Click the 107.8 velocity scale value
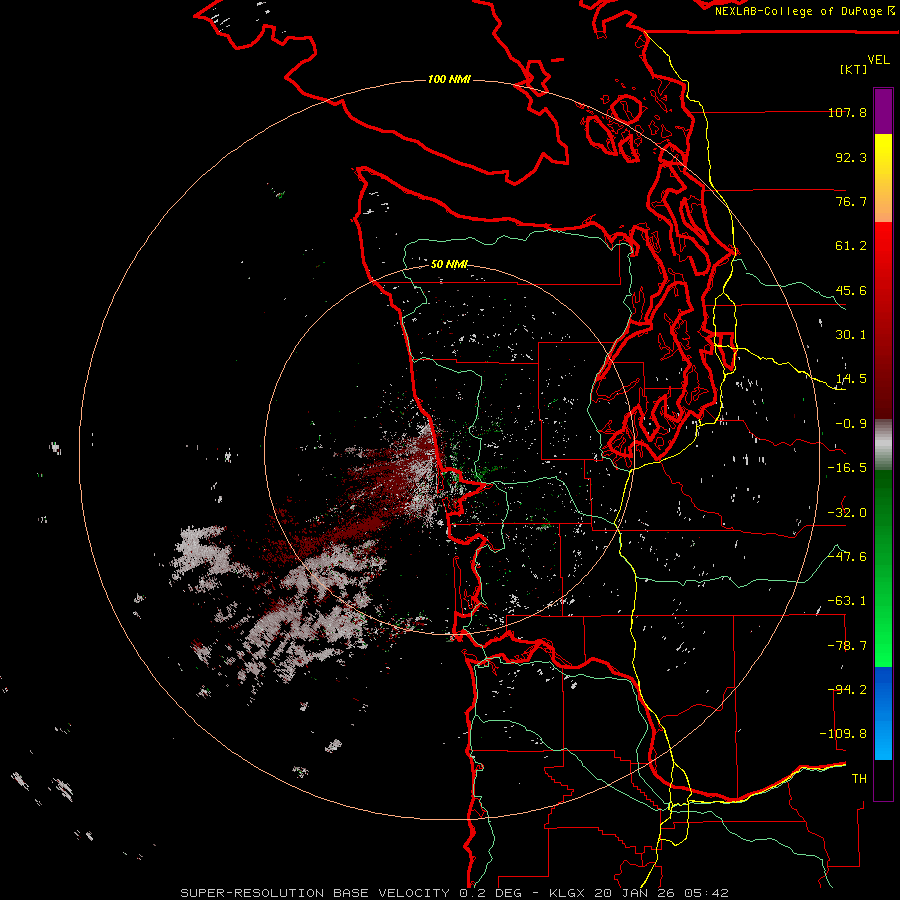Screen dimensions: 900x900 [847, 112]
